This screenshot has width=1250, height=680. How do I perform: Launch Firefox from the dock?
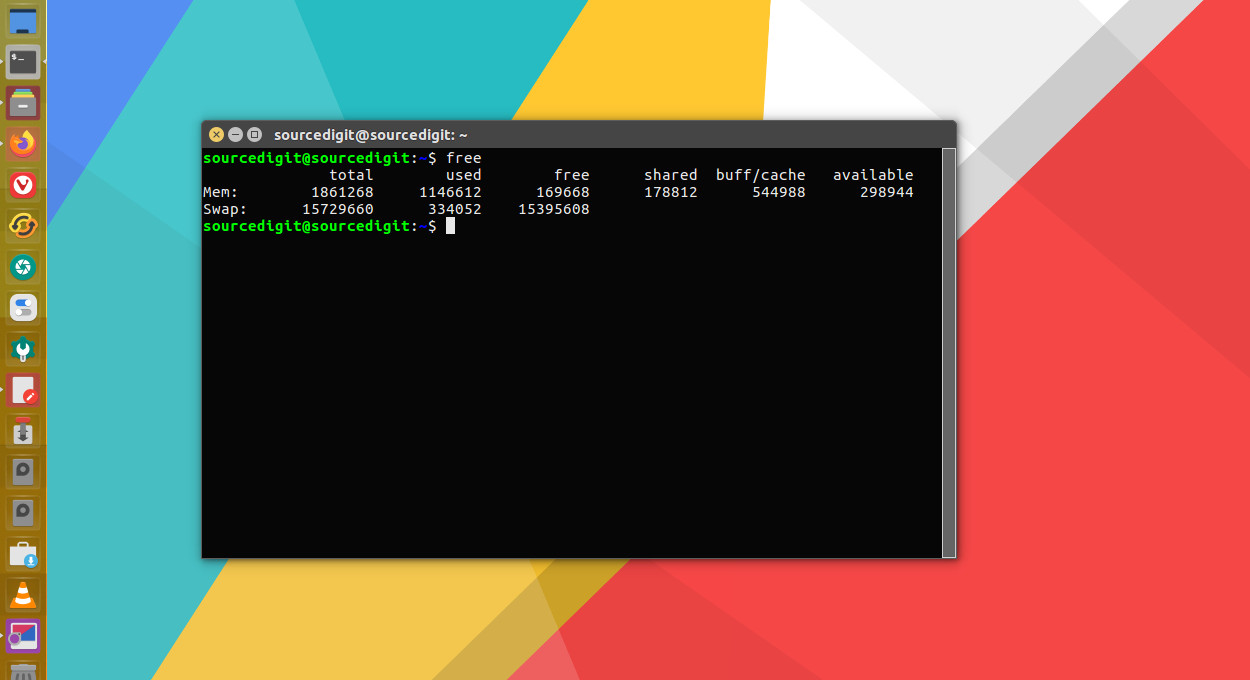pyautogui.click(x=22, y=143)
